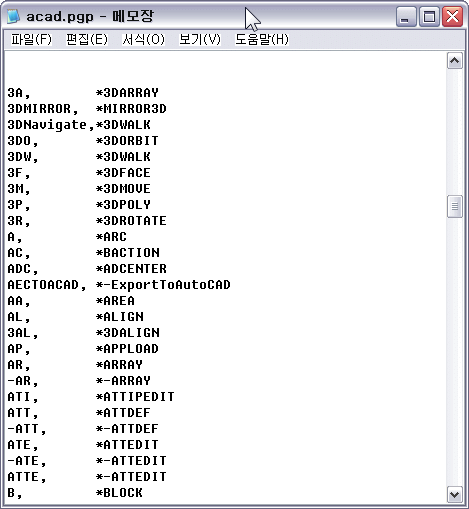469x509 pixels.
Task: Click the text *ARRAY
Action: 119,365
